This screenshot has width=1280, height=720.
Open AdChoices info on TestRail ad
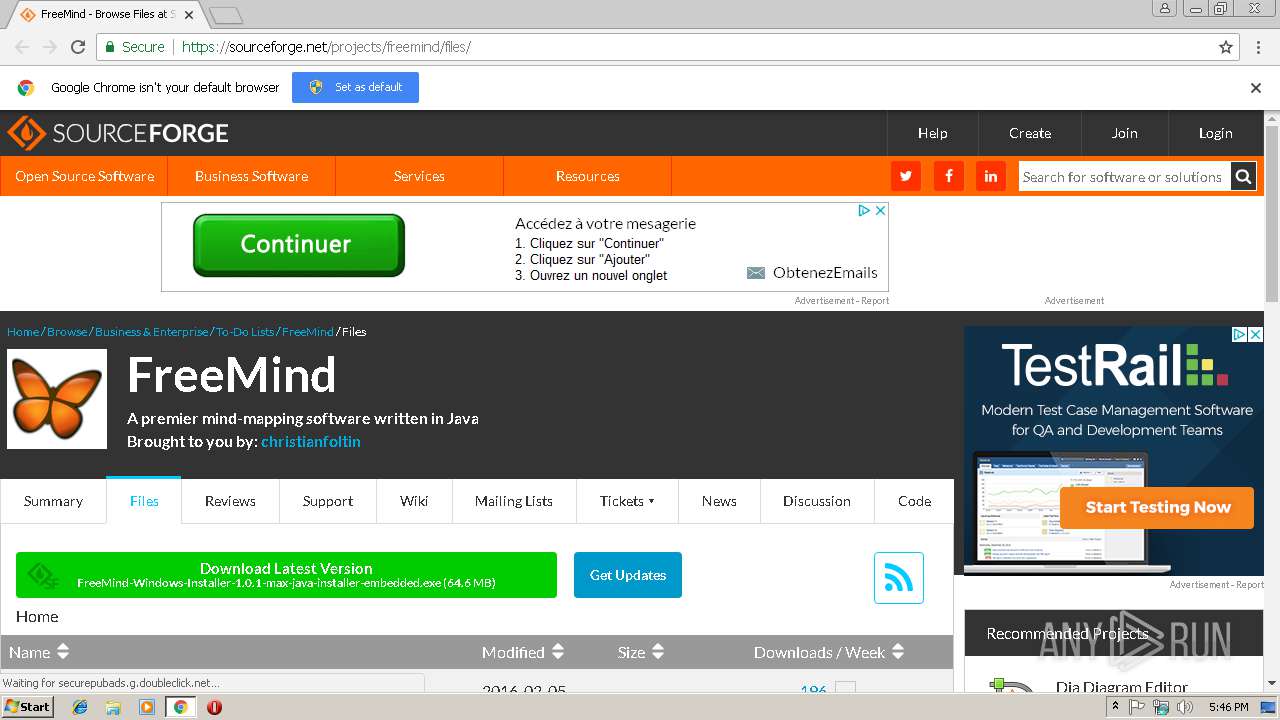coord(1238,335)
